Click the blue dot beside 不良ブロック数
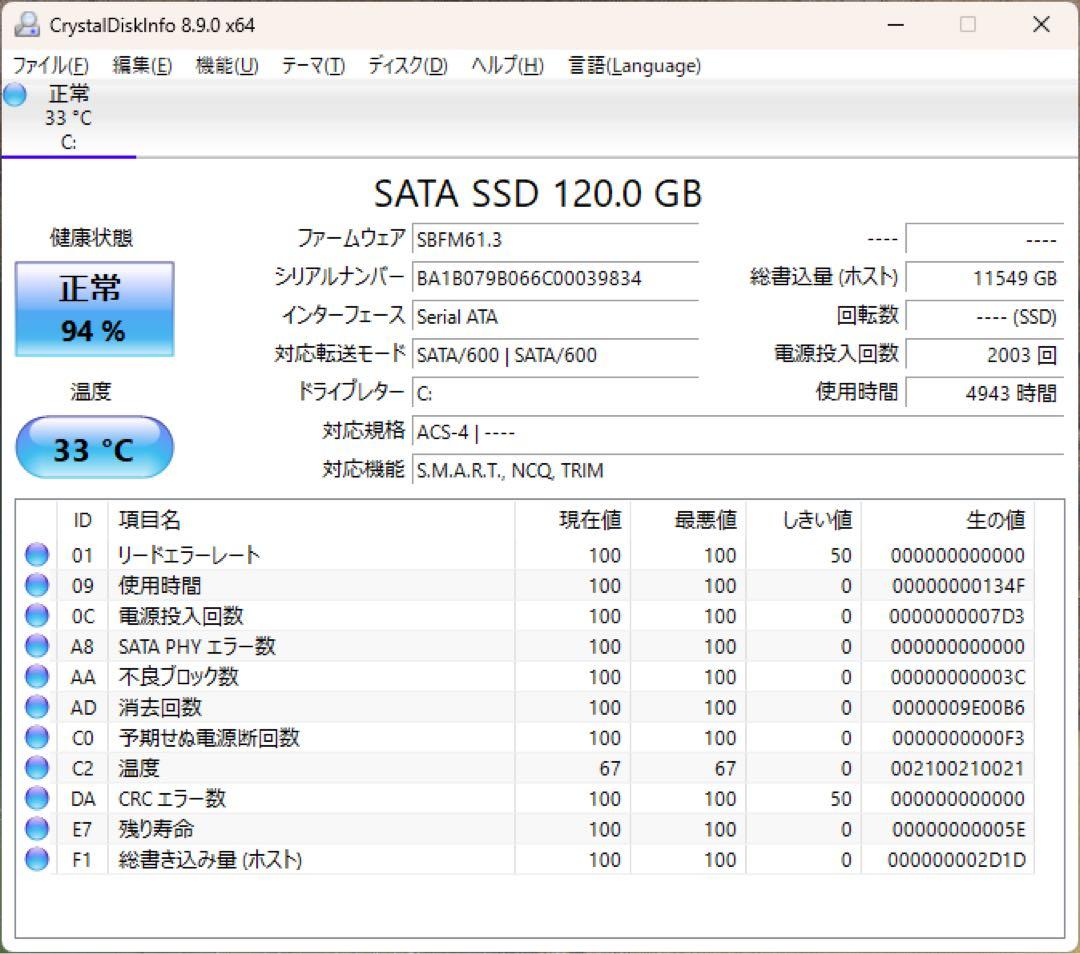Image resolution: width=1080 pixels, height=954 pixels. 36,676
